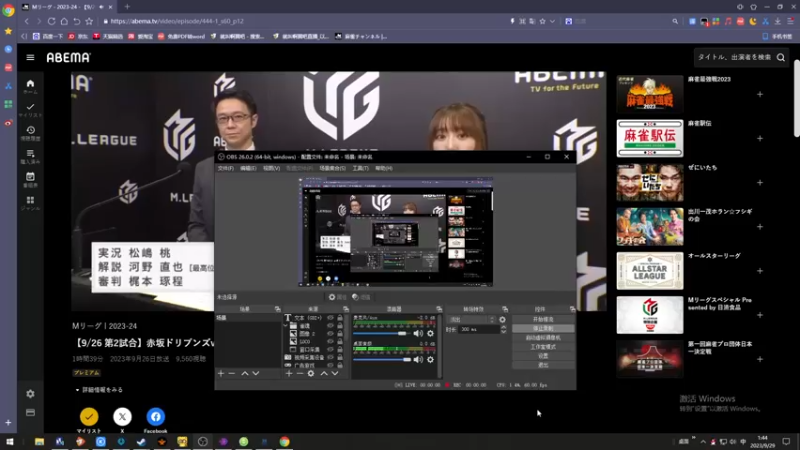Click OBS 退出 exit button
Image resolution: width=800 pixels, height=450 pixels.
pos(543,365)
